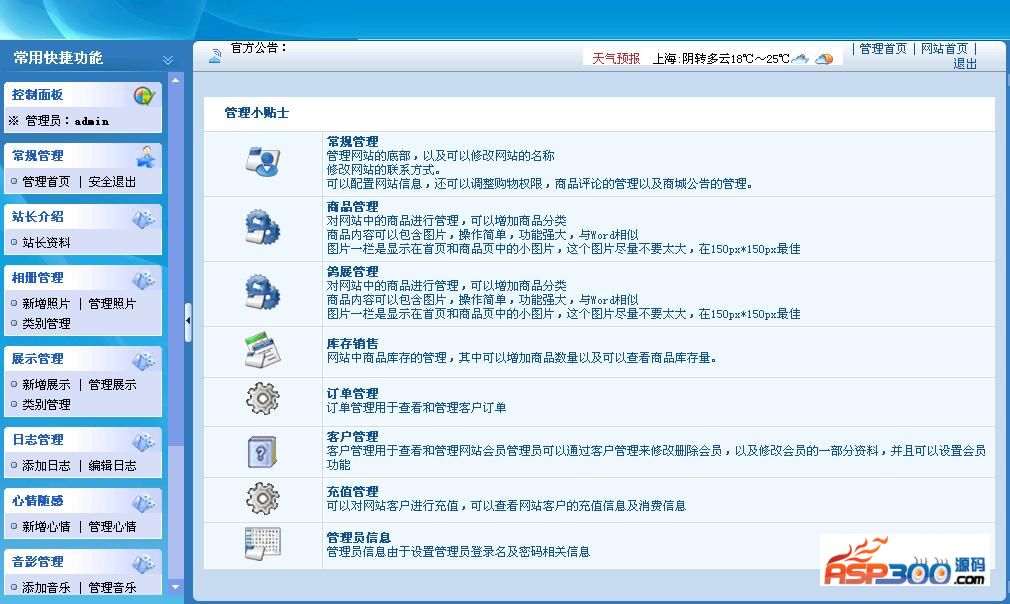Click the 订单管理 tip title
This screenshot has width=1010, height=604.
click(352, 393)
